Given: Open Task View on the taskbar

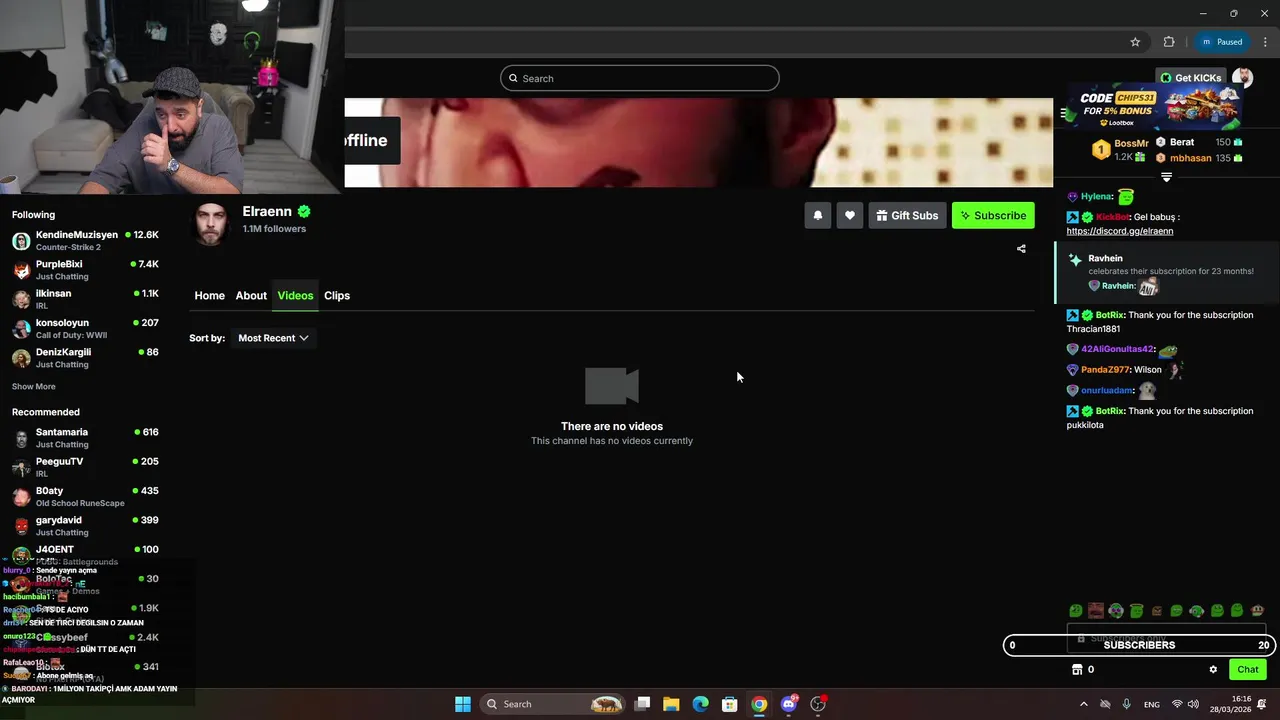Looking at the screenshot, I should 643,704.
